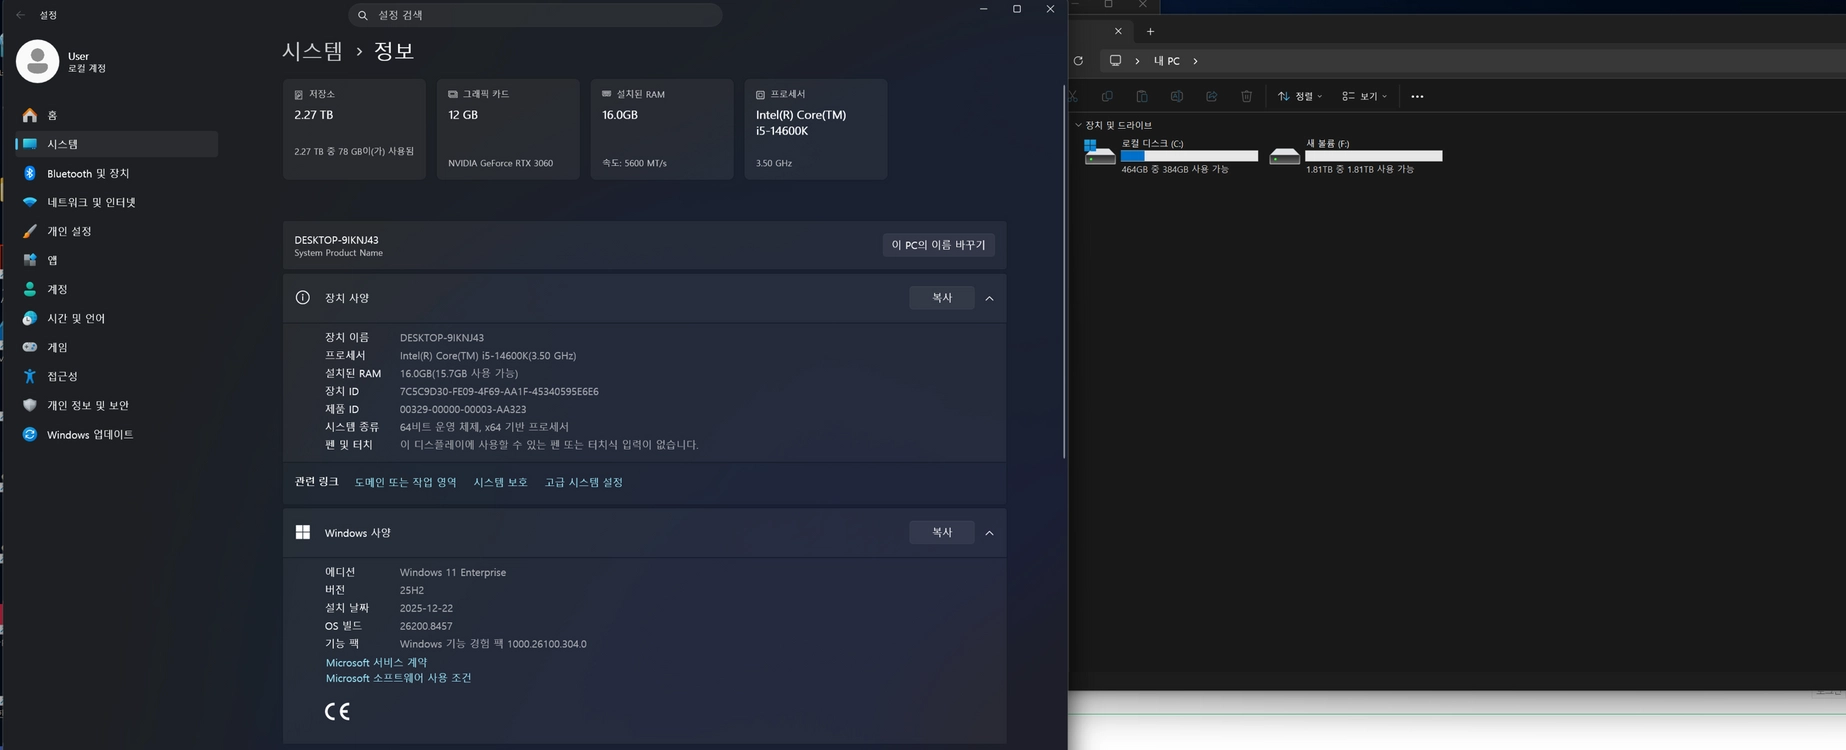The height and width of the screenshot is (750, 1846).
Task: Open 시간 및 언어 settings
Action: click(117, 318)
